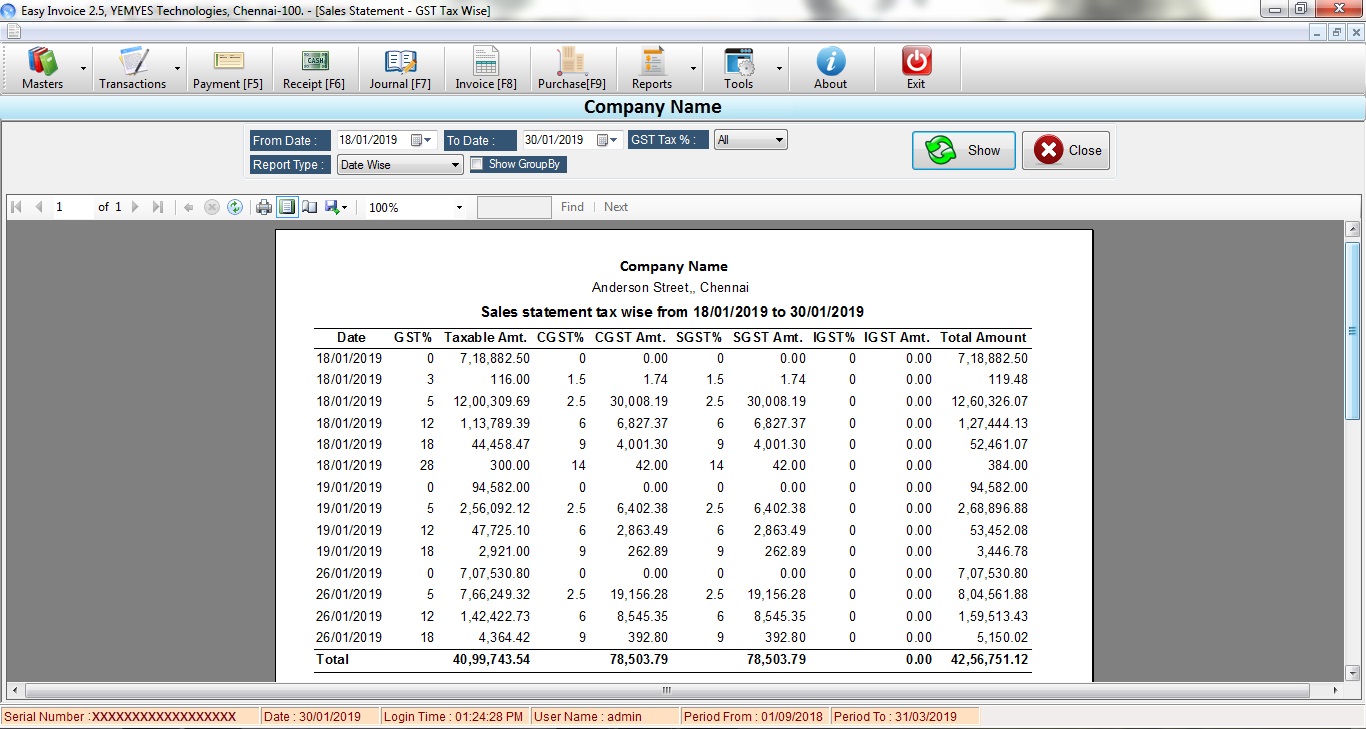Click the vertical scrollbar thumb
The height and width of the screenshot is (729, 1366).
pos(1353,330)
